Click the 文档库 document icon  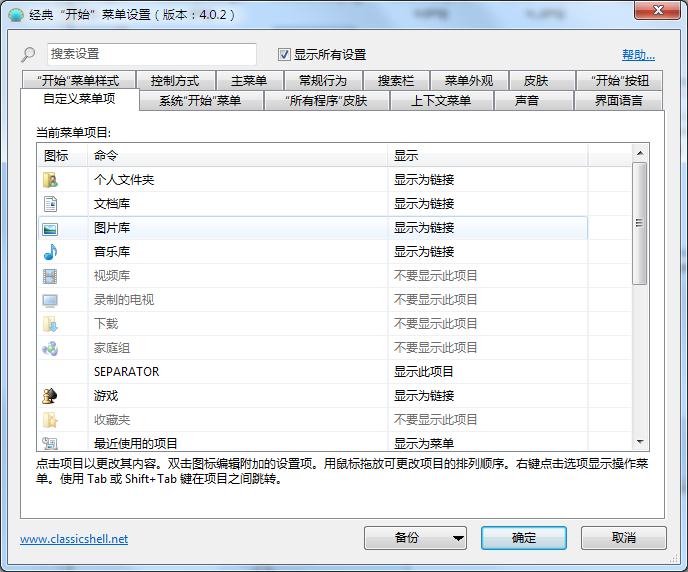(x=50, y=204)
